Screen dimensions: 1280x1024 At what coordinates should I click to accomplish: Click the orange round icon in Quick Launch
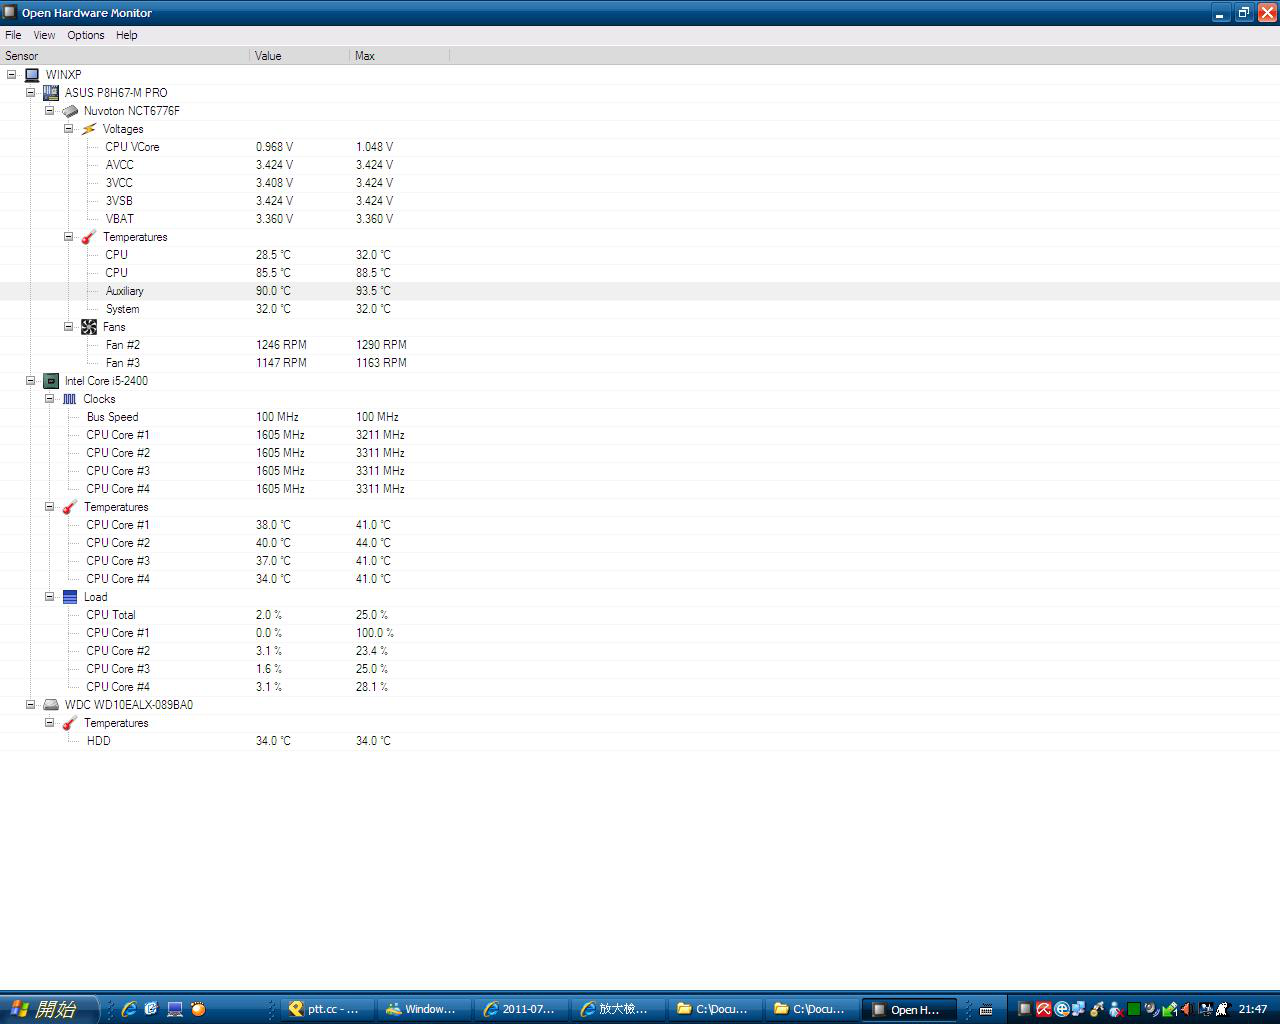[198, 1009]
